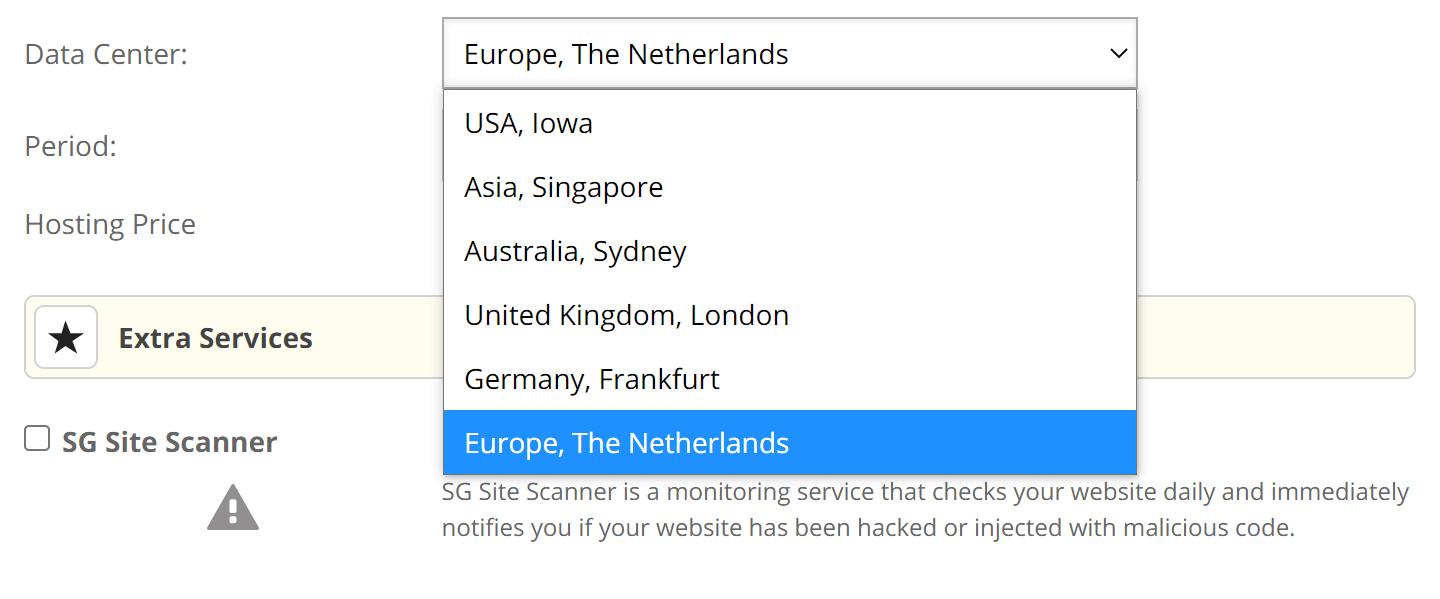Screen dimensions: 1440x599
Task: Click the SG Site Scanner label text
Action: click(170, 442)
